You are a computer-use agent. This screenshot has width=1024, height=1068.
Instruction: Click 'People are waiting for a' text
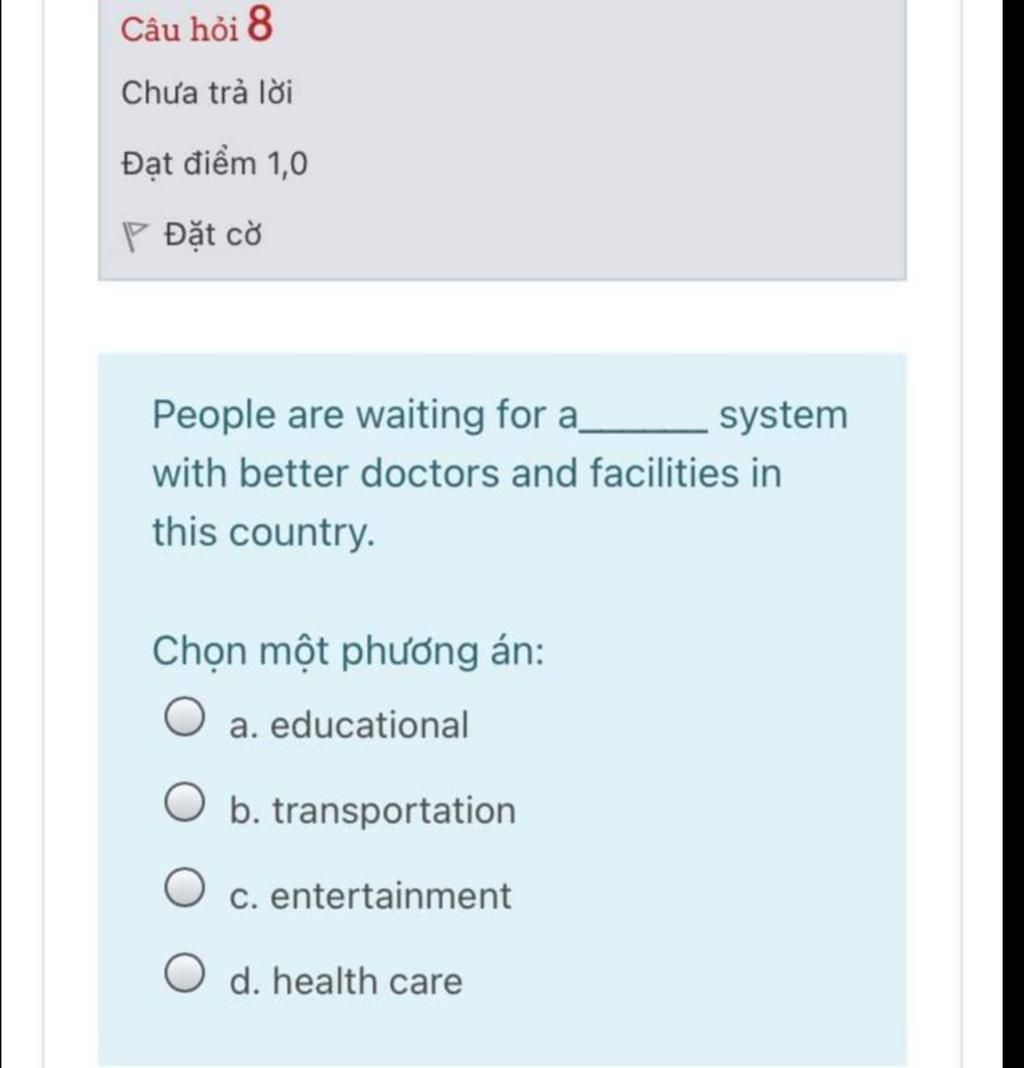(x=365, y=415)
